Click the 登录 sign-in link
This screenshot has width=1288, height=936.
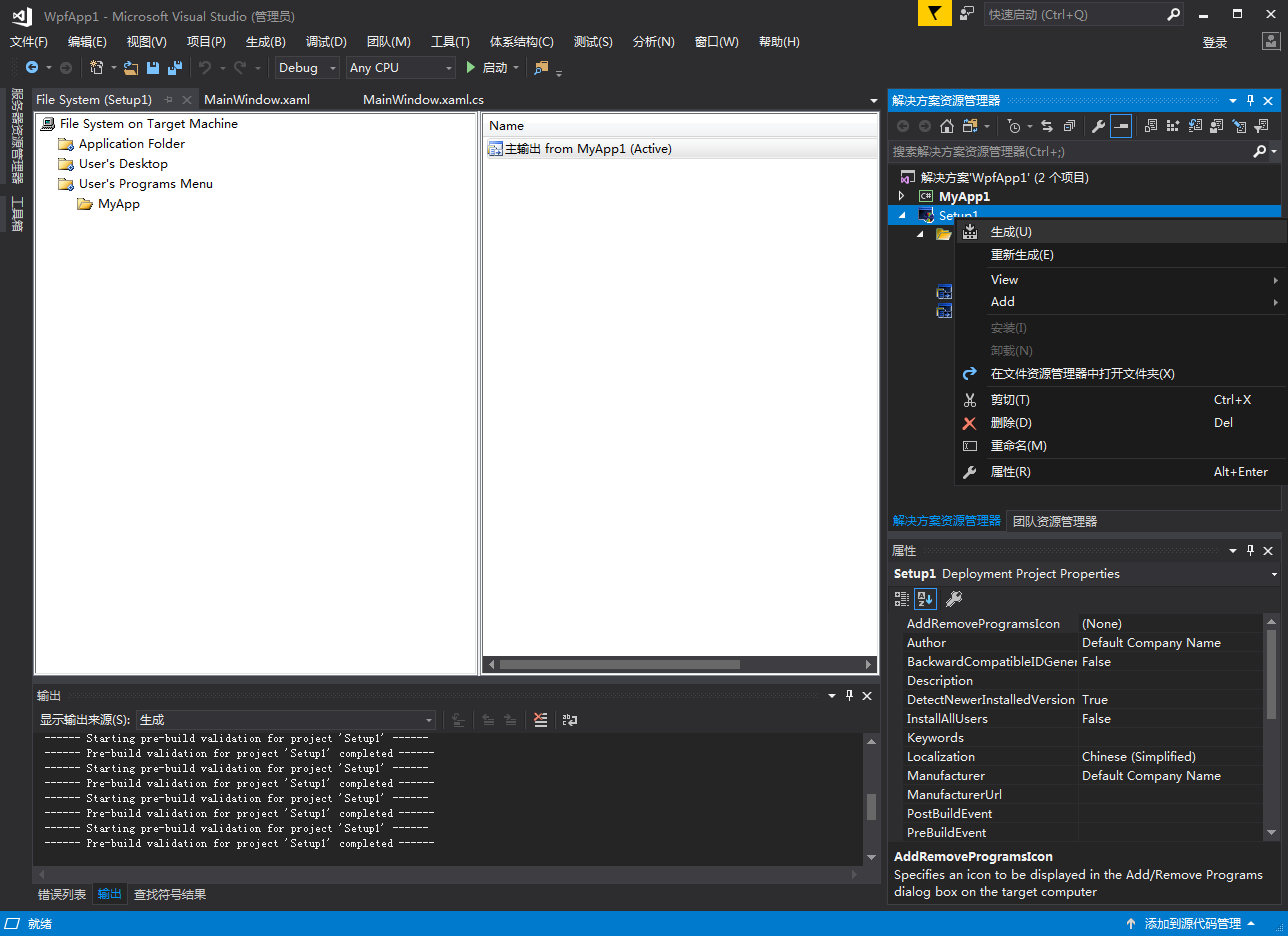(x=1215, y=42)
